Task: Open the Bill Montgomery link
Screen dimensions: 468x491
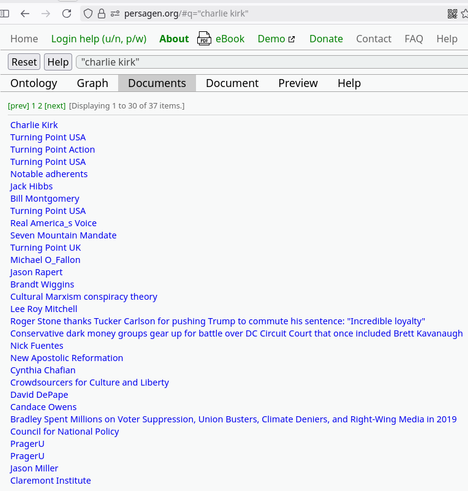Action: (x=45, y=199)
